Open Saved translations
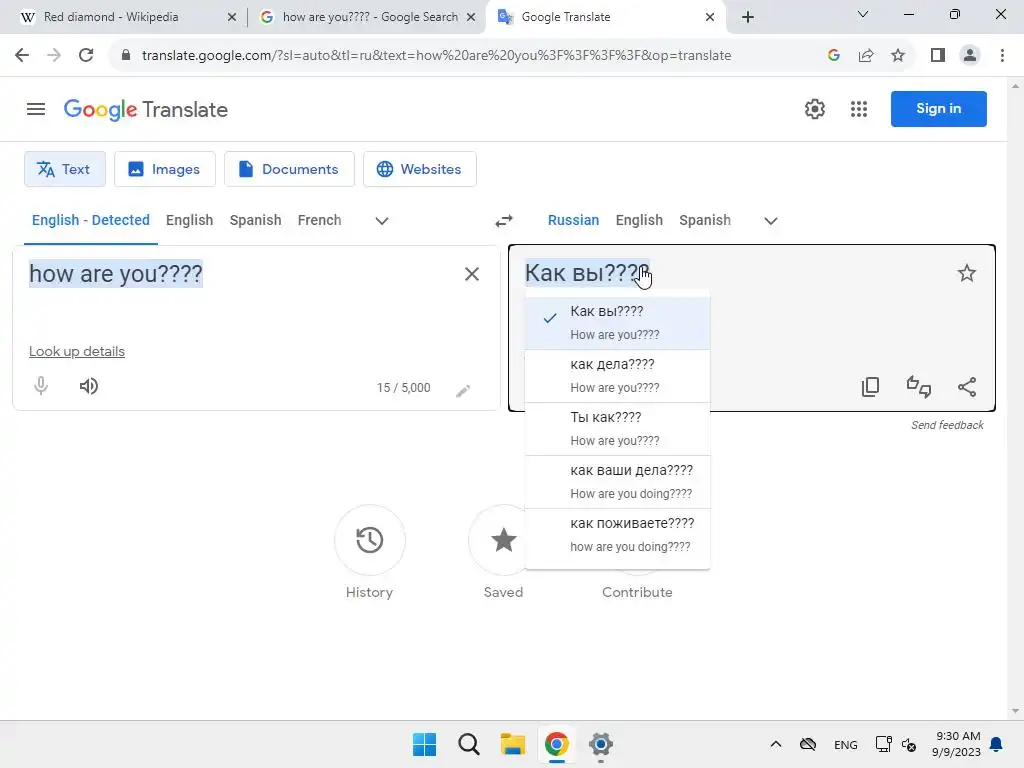The width and height of the screenshot is (1024, 768). [x=504, y=541]
